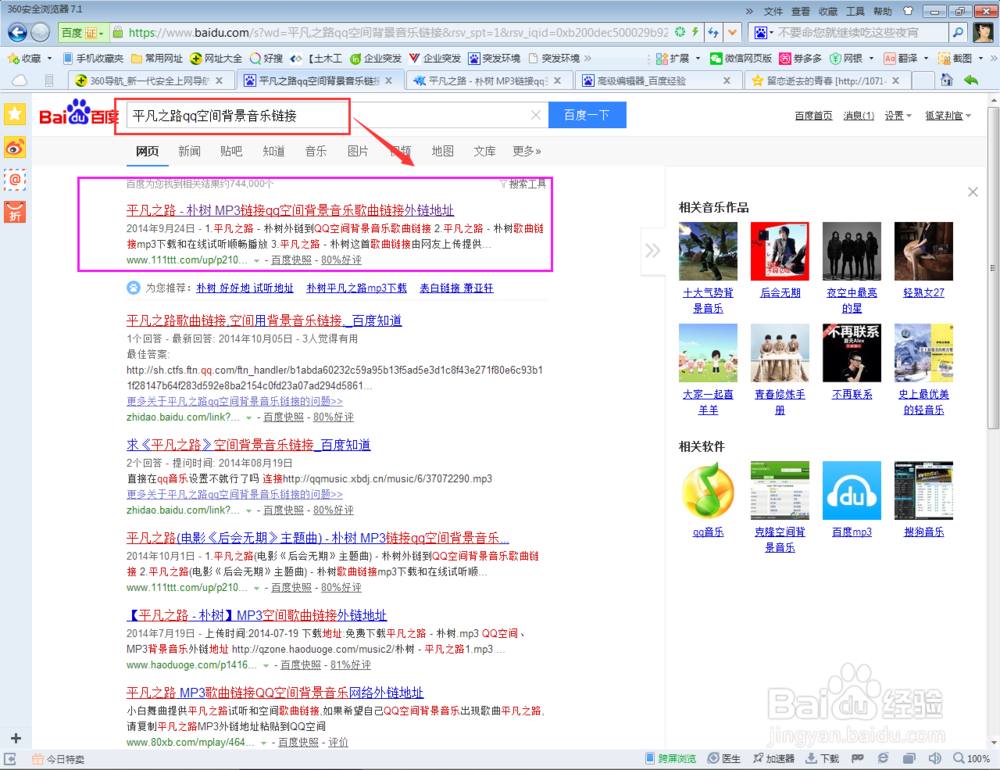Select the 音乐 search category tab

(316, 151)
